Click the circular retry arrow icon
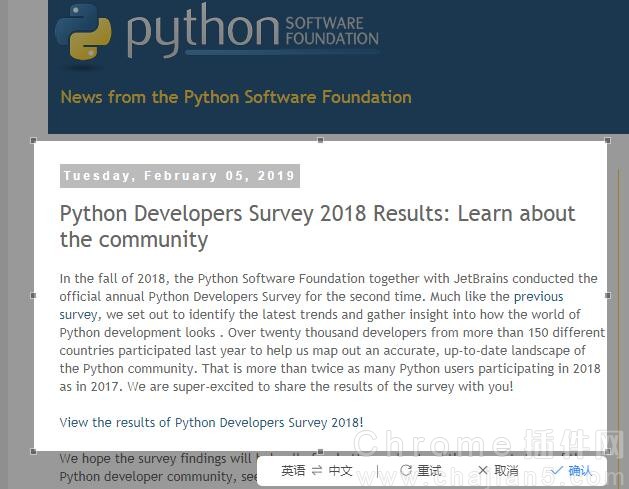Viewport: 629px width, 489px height. (x=406, y=471)
